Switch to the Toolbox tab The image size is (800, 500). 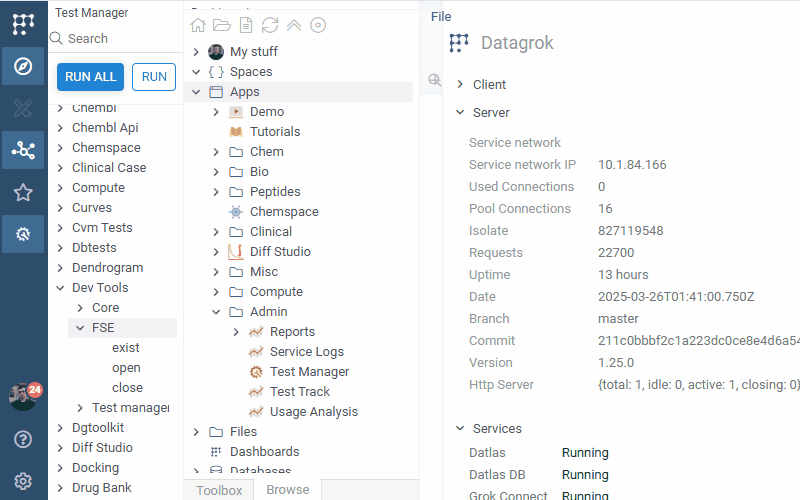pos(218,490)
